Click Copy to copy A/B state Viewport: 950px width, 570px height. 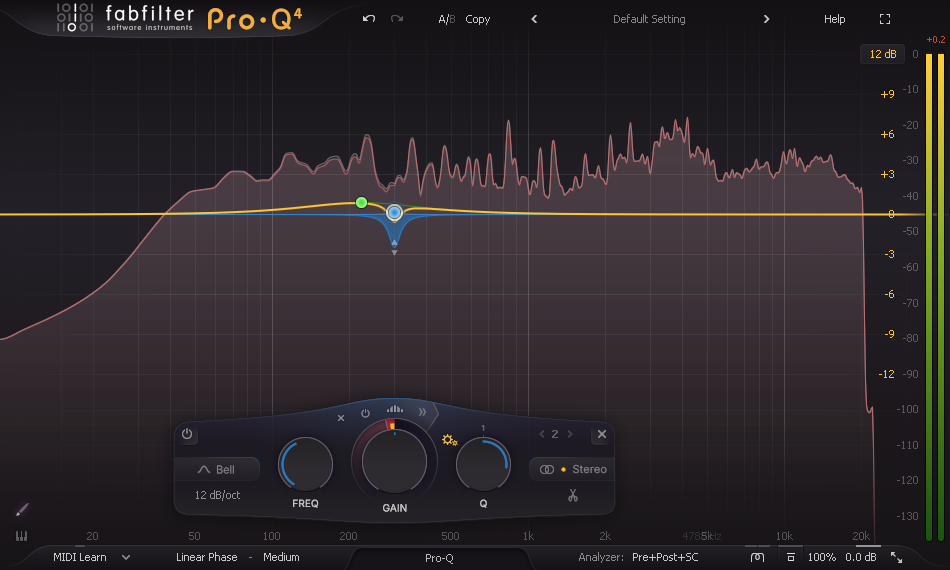[x=477, y=19]
